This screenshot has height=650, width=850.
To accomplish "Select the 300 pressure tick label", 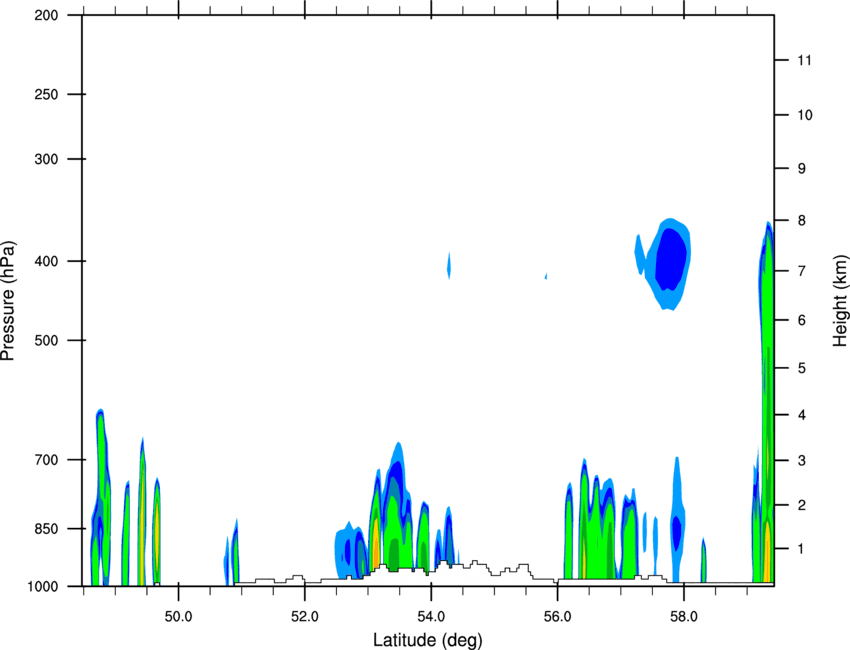I will tap(47, 159).
